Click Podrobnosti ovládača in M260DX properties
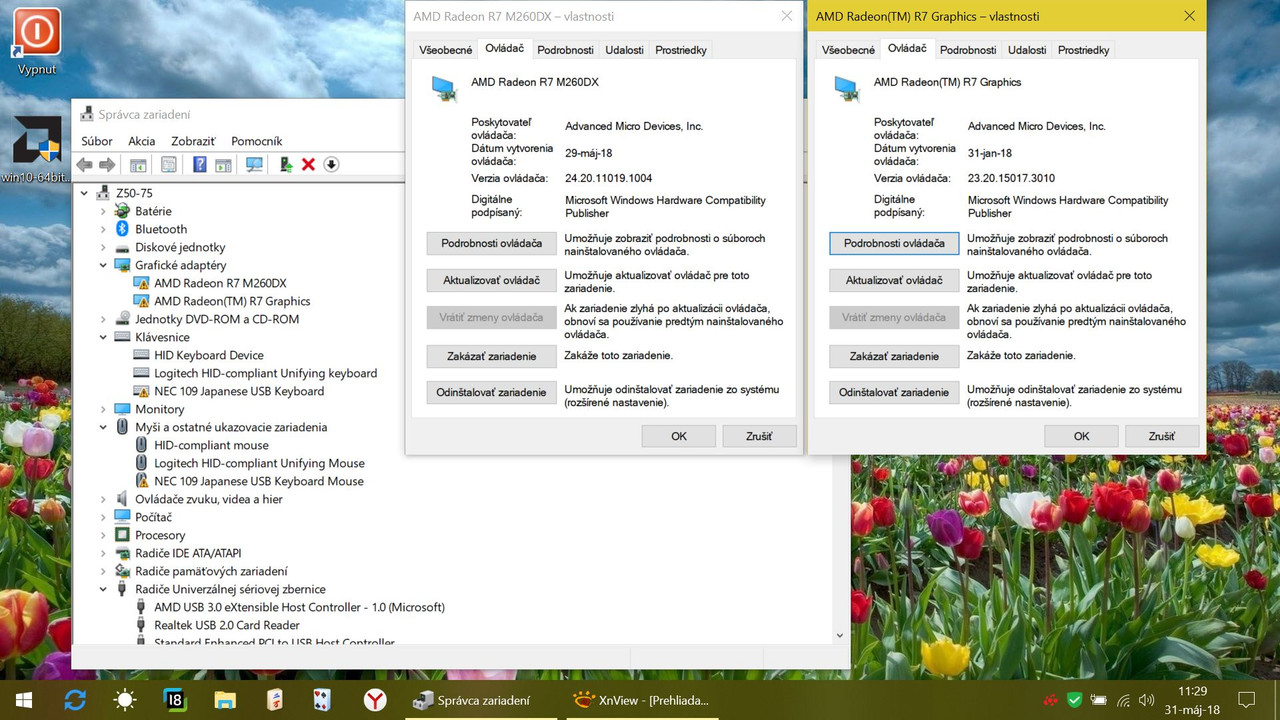 pyautogui.click(x=491, y=243)
